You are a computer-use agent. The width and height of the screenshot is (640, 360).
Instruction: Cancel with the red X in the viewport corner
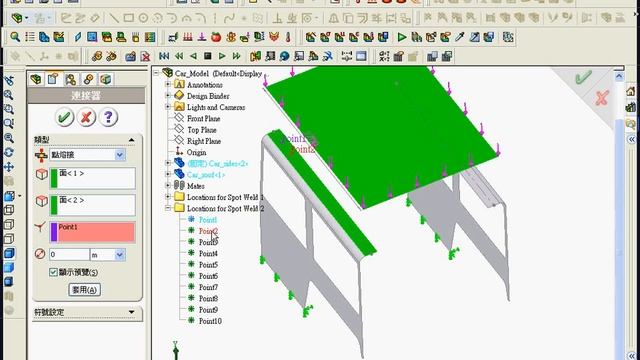602,98
